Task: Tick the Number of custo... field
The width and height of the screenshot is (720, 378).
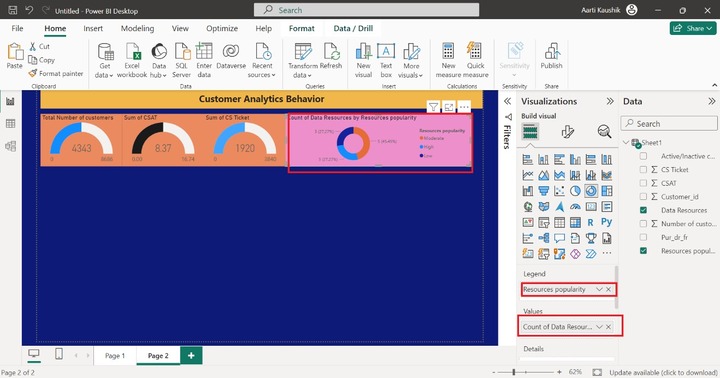Action: click(643, 224)
